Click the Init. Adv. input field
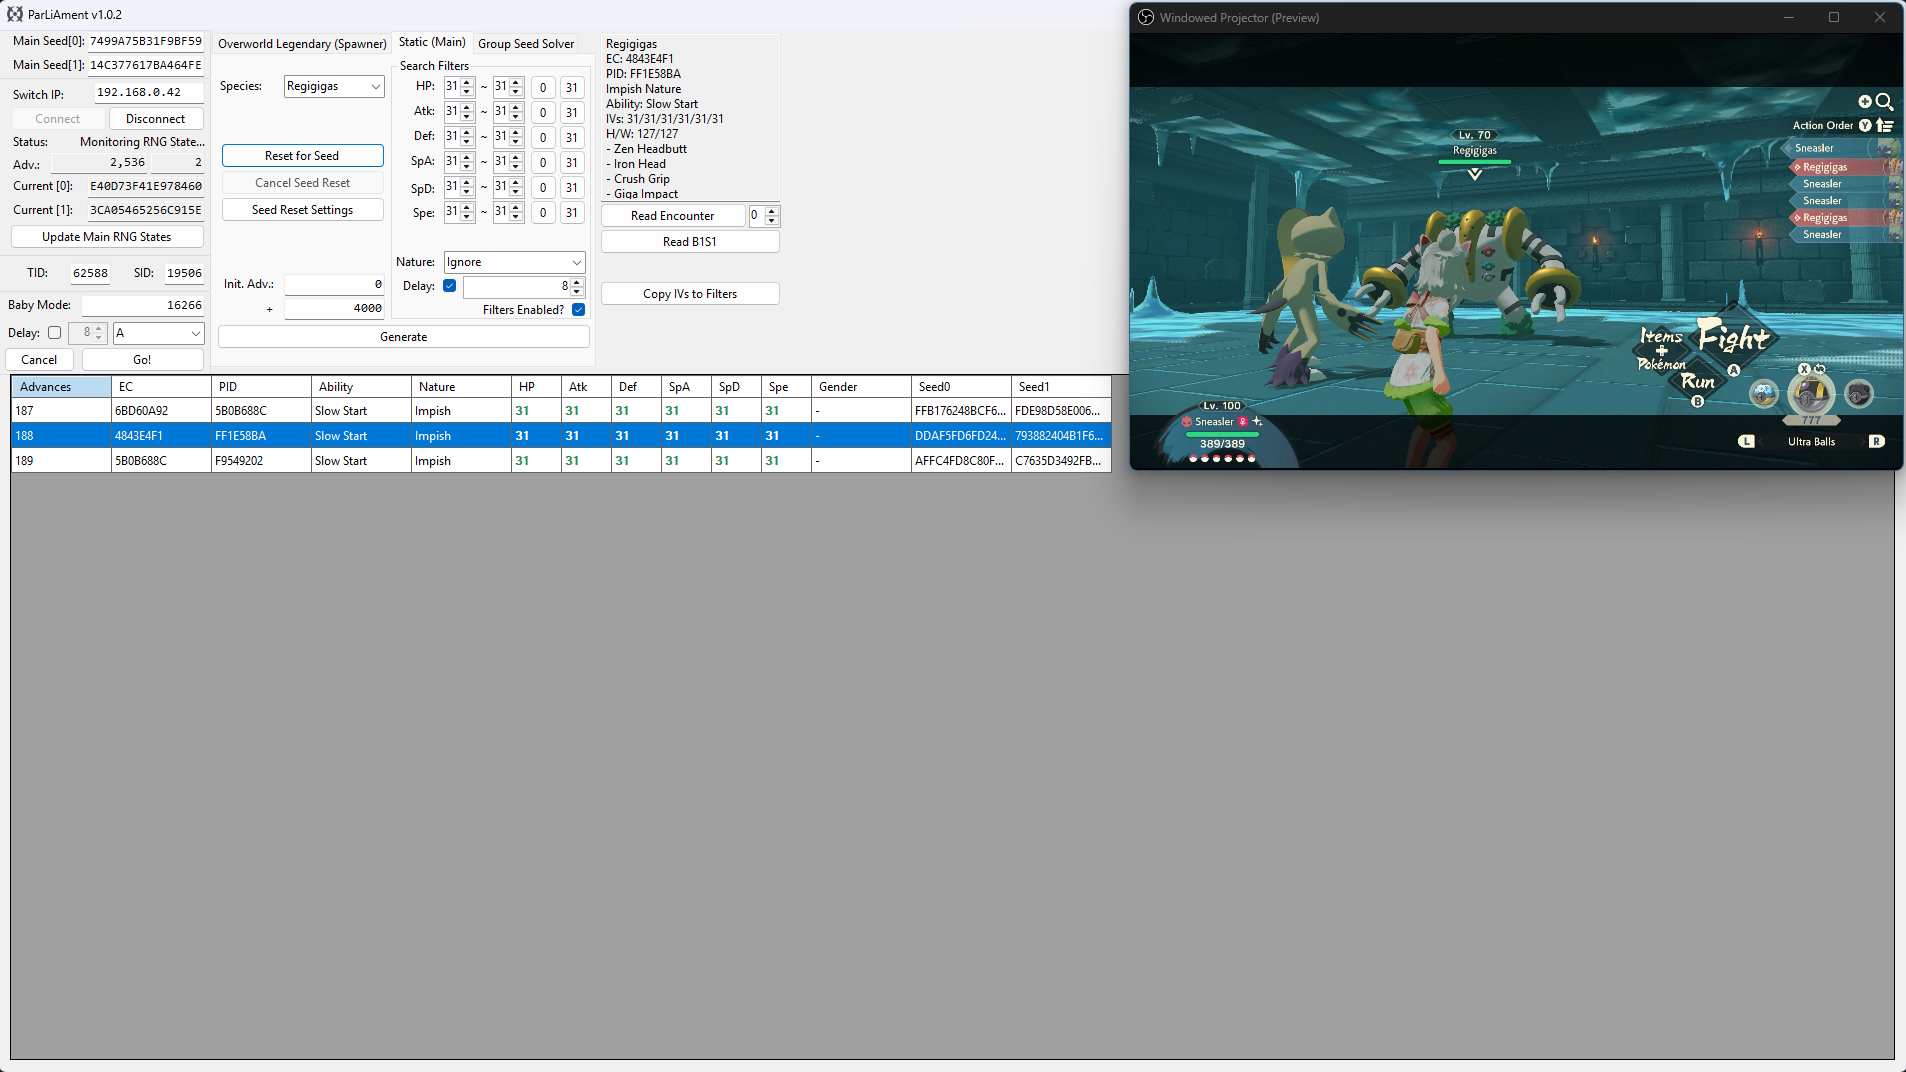 (x=334, y=285)
